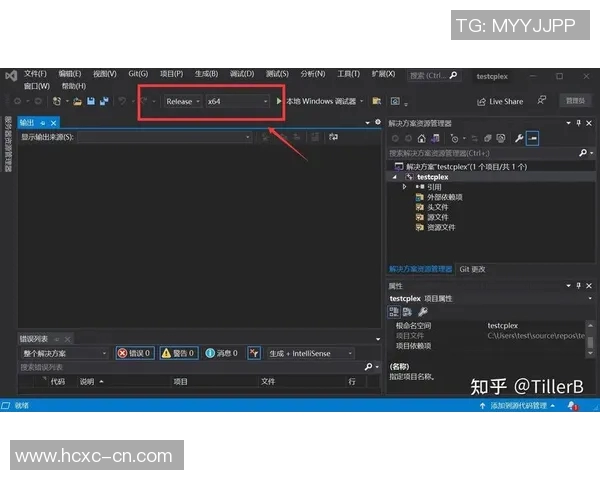This screenshot has width=600, height=480.
Task: Click Property Pages wrench in Properties panel
Action: pos(423,312)
